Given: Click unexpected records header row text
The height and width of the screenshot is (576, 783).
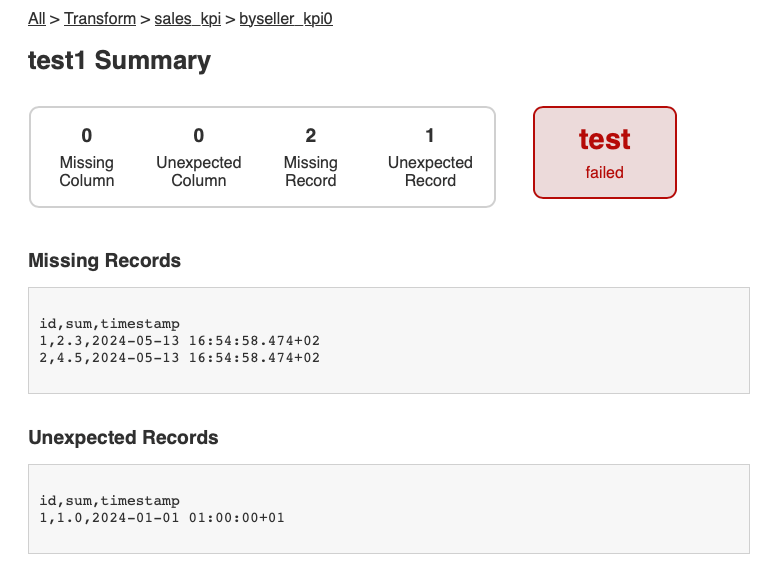Looking at the screenshot, I should [109, 500].
